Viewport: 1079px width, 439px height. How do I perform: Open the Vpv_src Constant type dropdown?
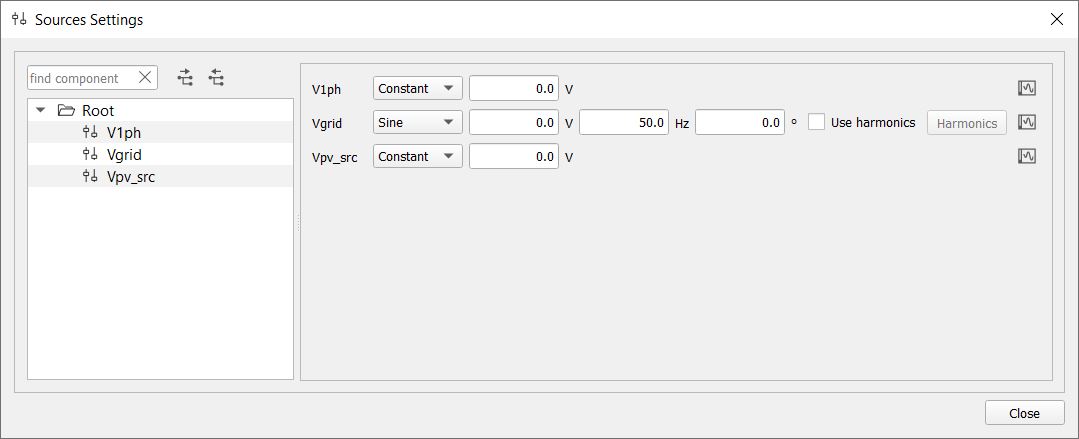tap(417, 156)
